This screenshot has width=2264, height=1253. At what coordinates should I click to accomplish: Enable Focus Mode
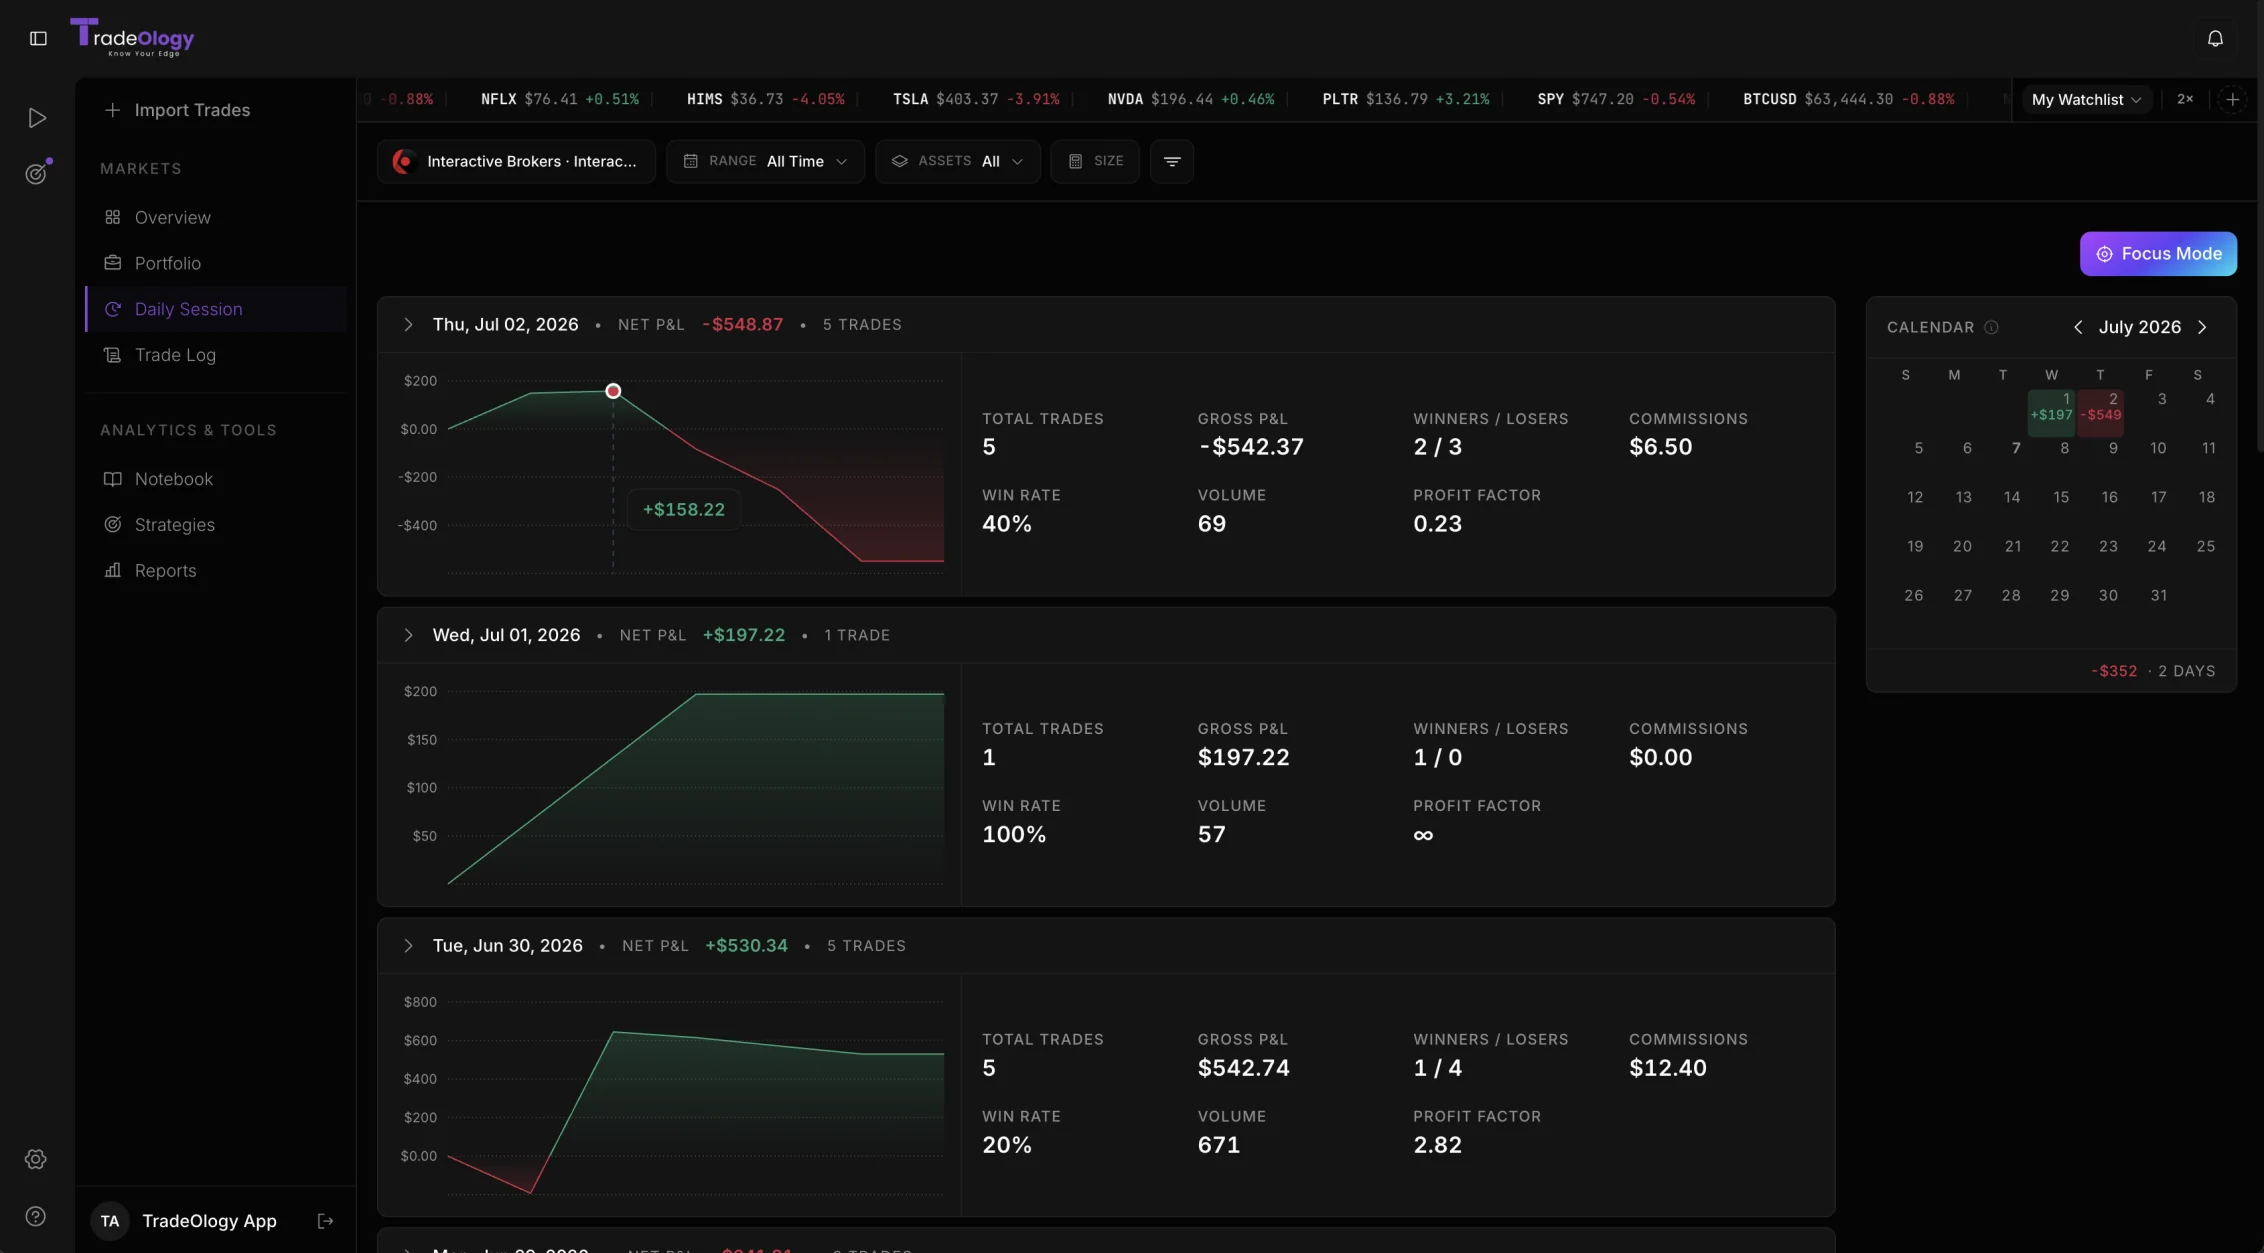[2158, 254]
